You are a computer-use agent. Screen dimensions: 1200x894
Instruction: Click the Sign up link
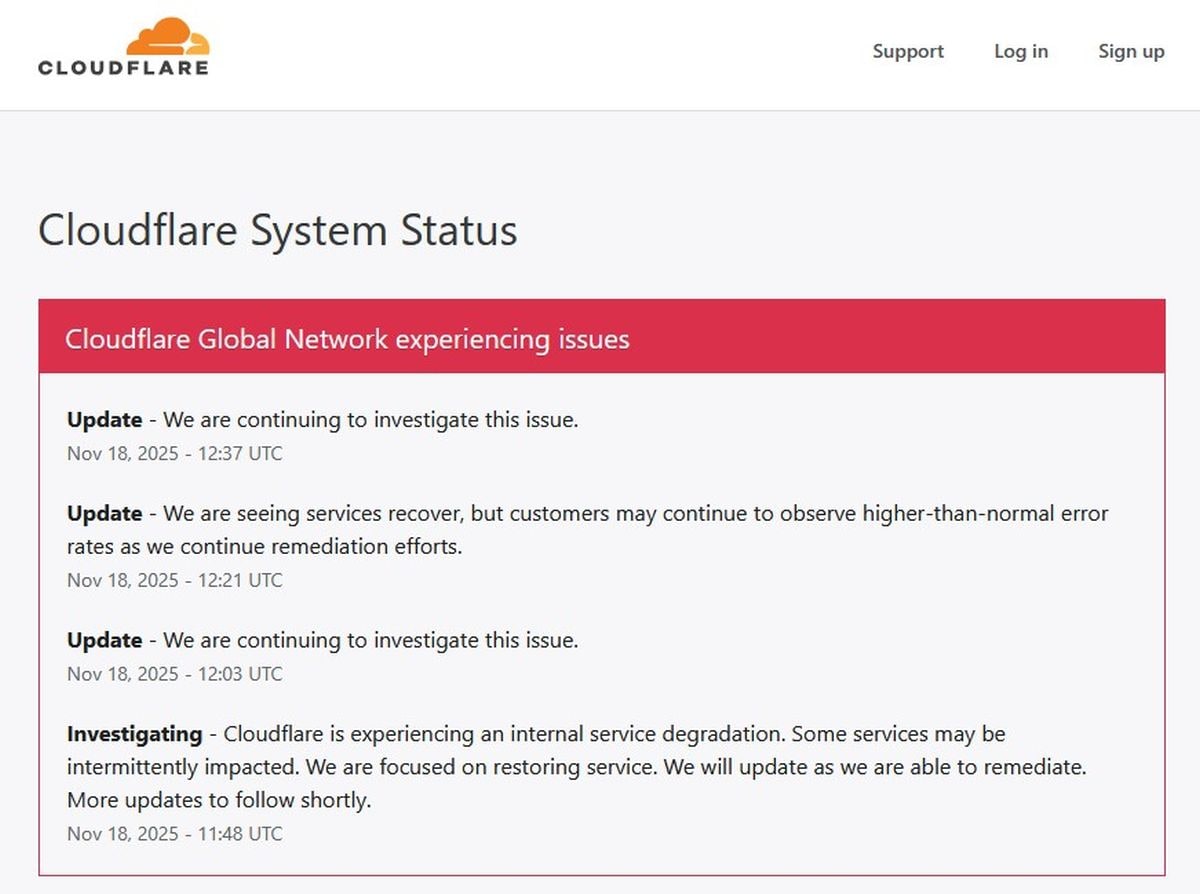pyautogui.click(x=1131, y=51)
